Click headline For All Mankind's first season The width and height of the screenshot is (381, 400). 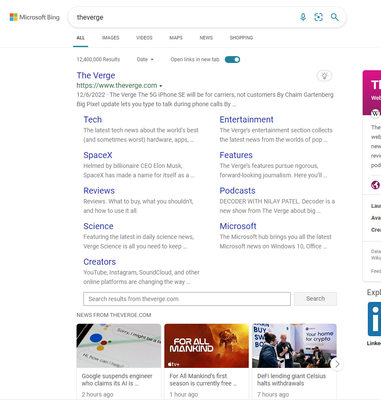[203, 380]
